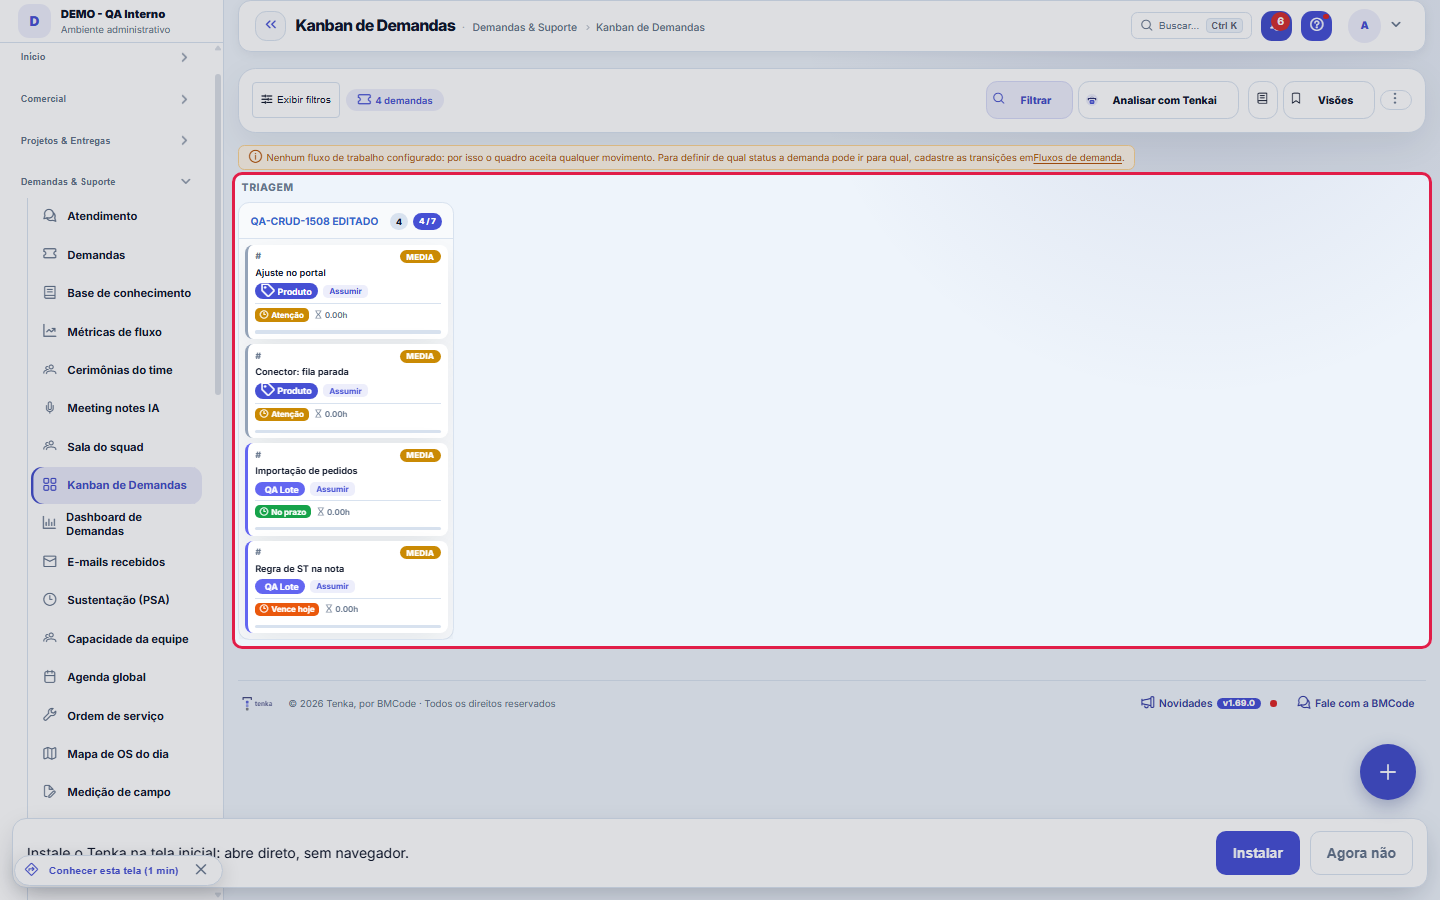Open Métricas de fluxo page

tap(115, 332)
